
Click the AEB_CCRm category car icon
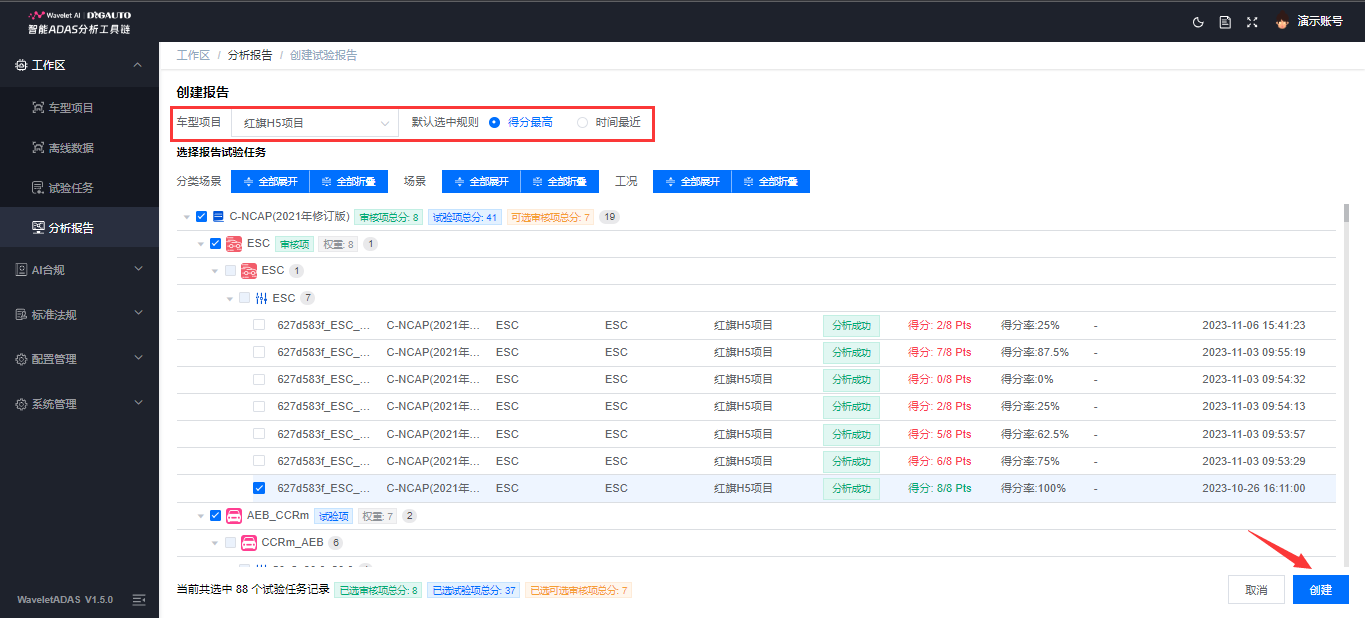click(233, 516)
